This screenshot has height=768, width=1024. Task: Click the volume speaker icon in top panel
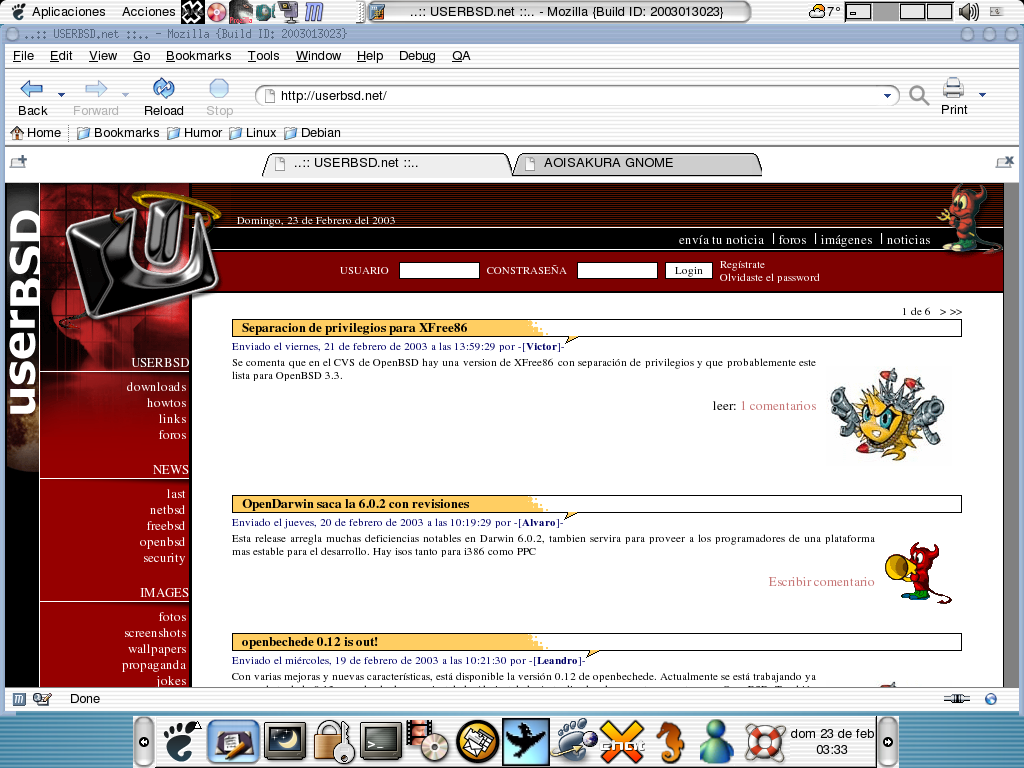click(968, 11)
